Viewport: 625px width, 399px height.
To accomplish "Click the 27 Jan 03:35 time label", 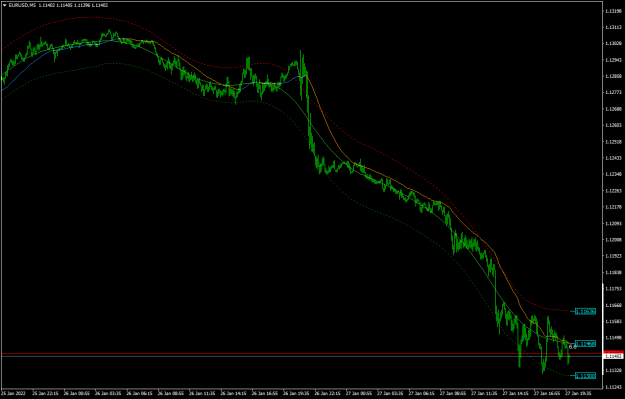I will (390, 393).
